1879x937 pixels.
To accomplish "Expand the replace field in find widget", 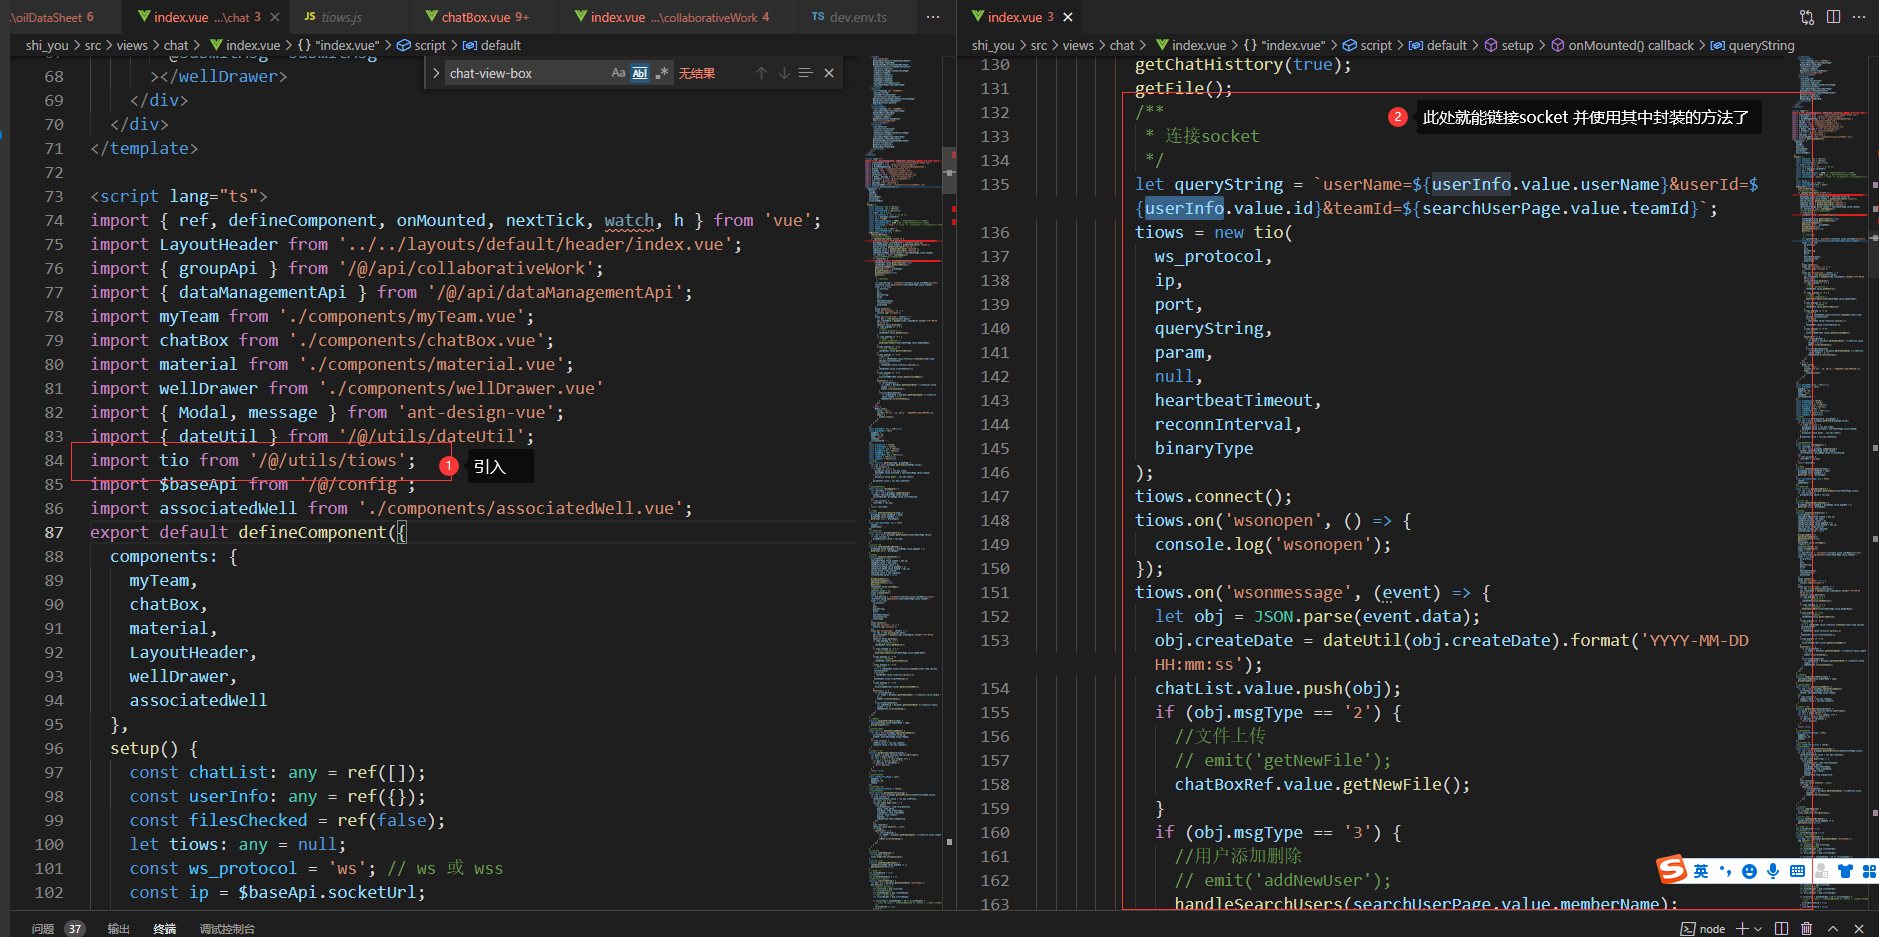I will pyautogui.click(x=436, y=73).
